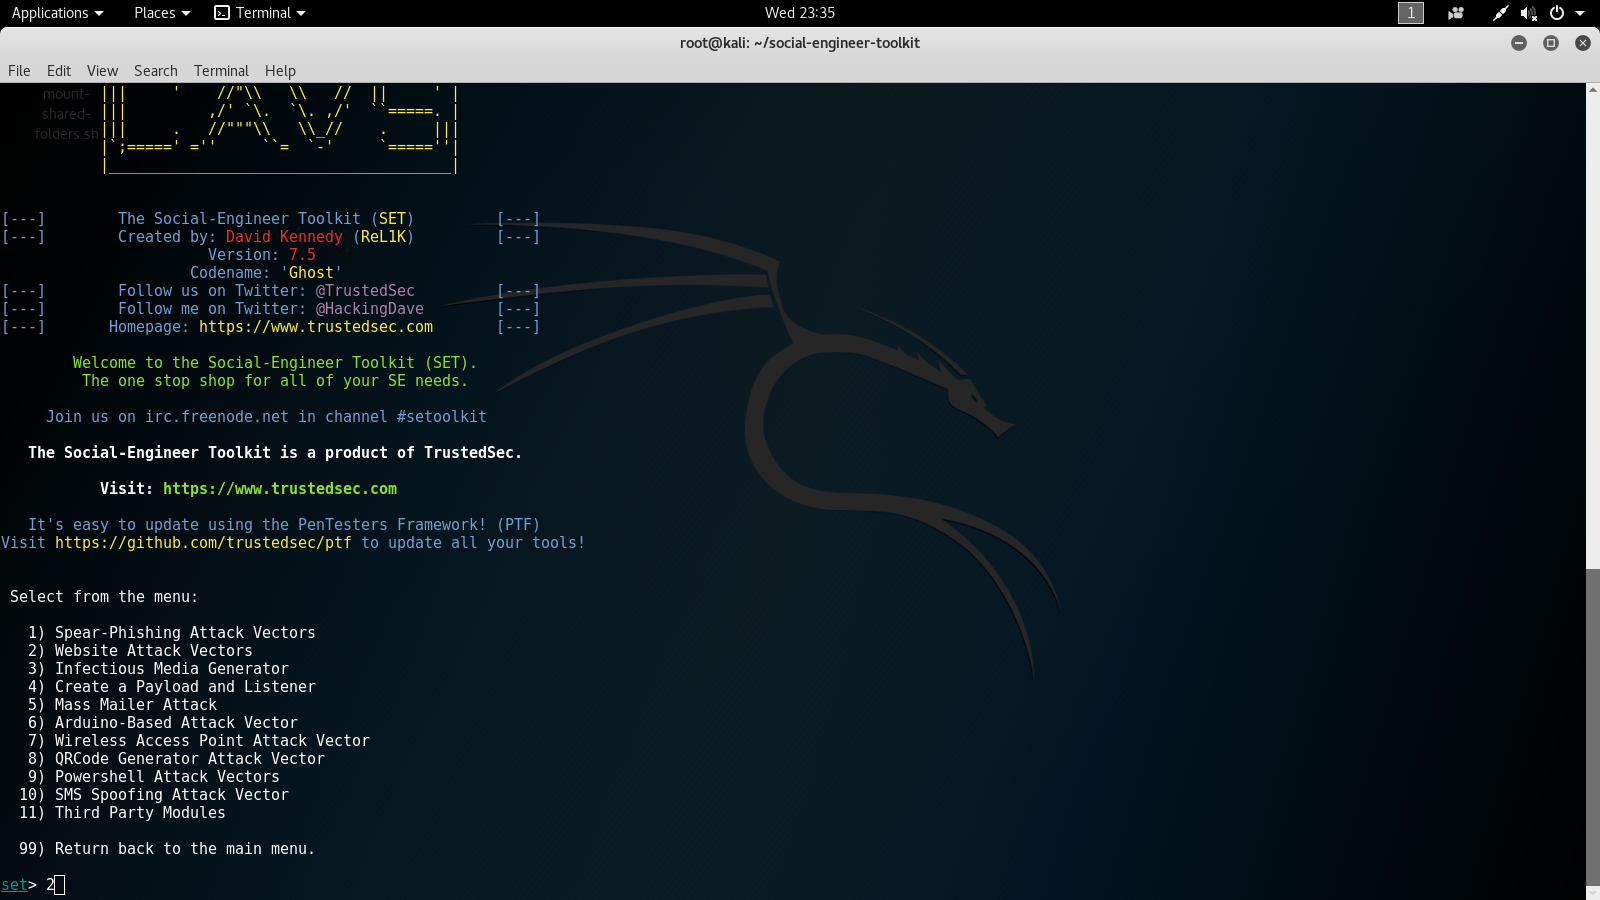Open the Help menu
1600x900 pixels.
[x=280, y=71]
